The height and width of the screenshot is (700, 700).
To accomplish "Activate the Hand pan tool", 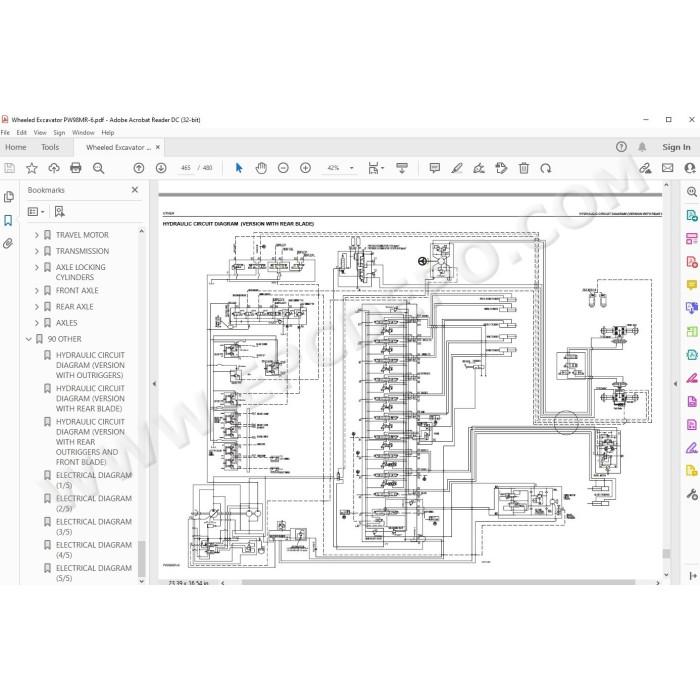I will point(261,168).
